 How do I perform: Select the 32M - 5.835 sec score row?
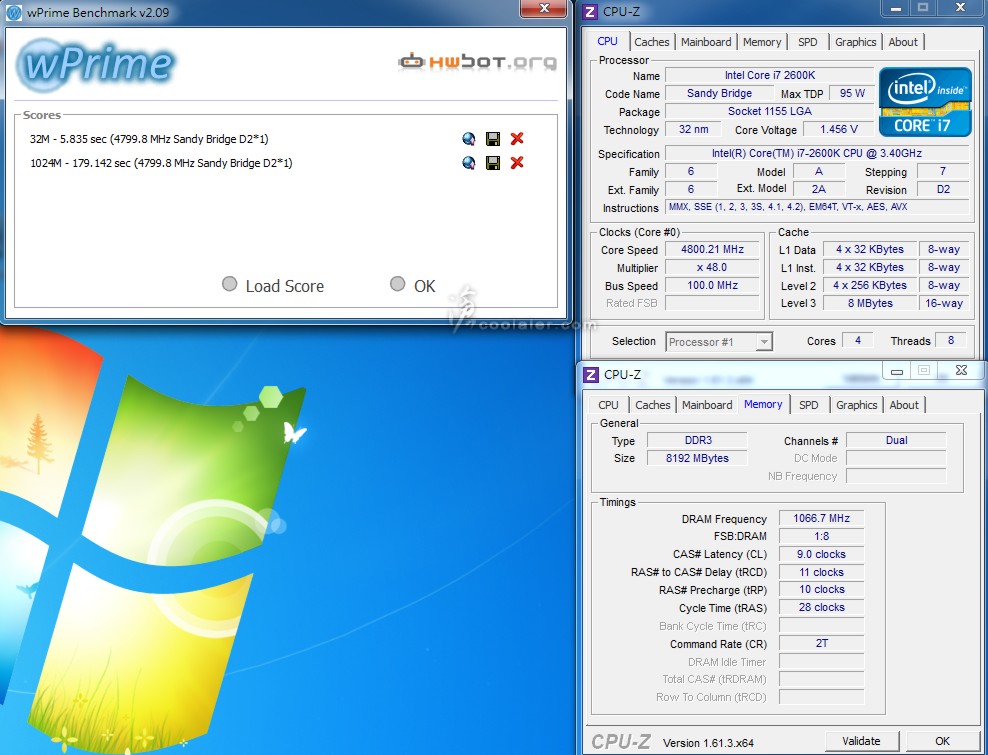149,139
